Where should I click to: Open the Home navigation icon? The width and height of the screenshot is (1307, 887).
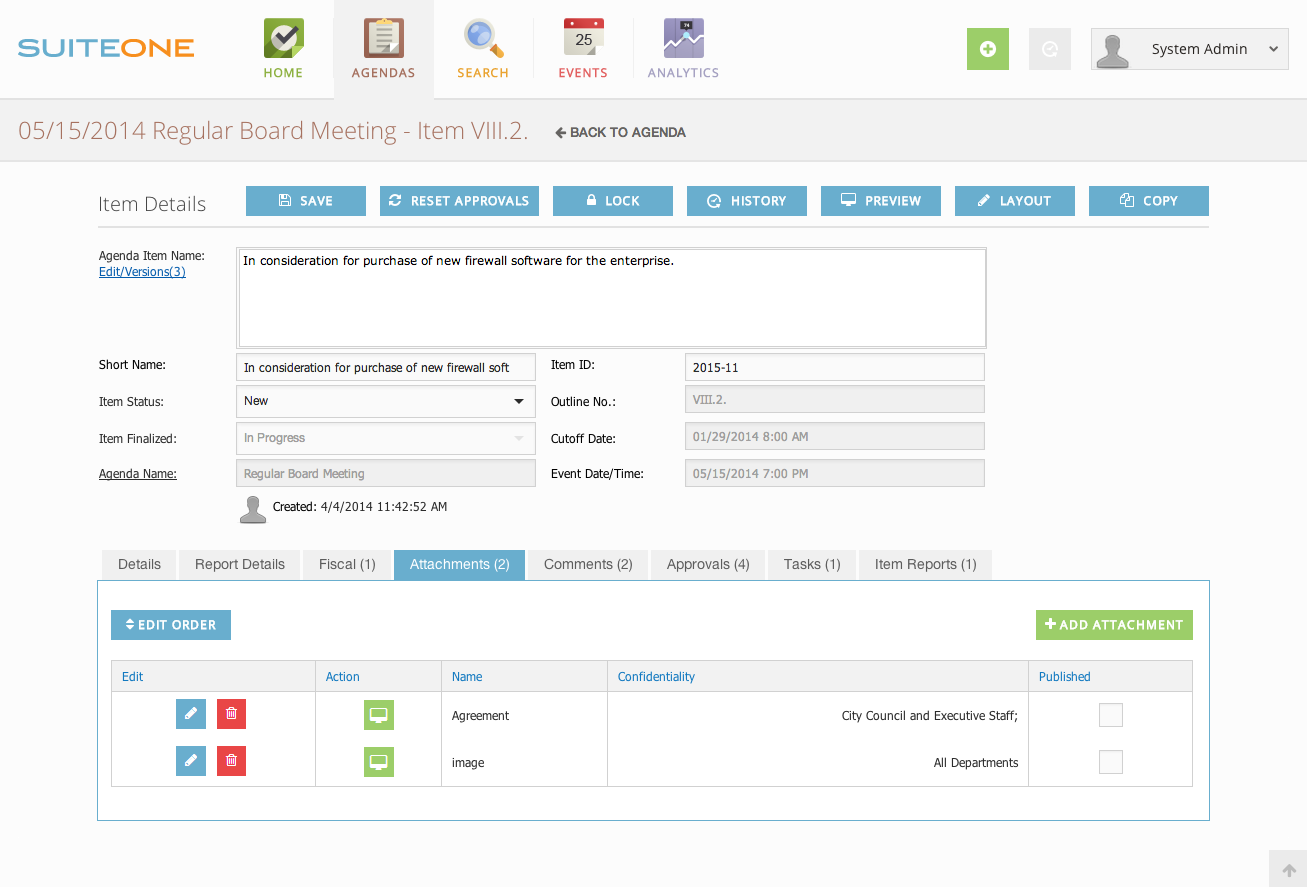pos(283,40)
